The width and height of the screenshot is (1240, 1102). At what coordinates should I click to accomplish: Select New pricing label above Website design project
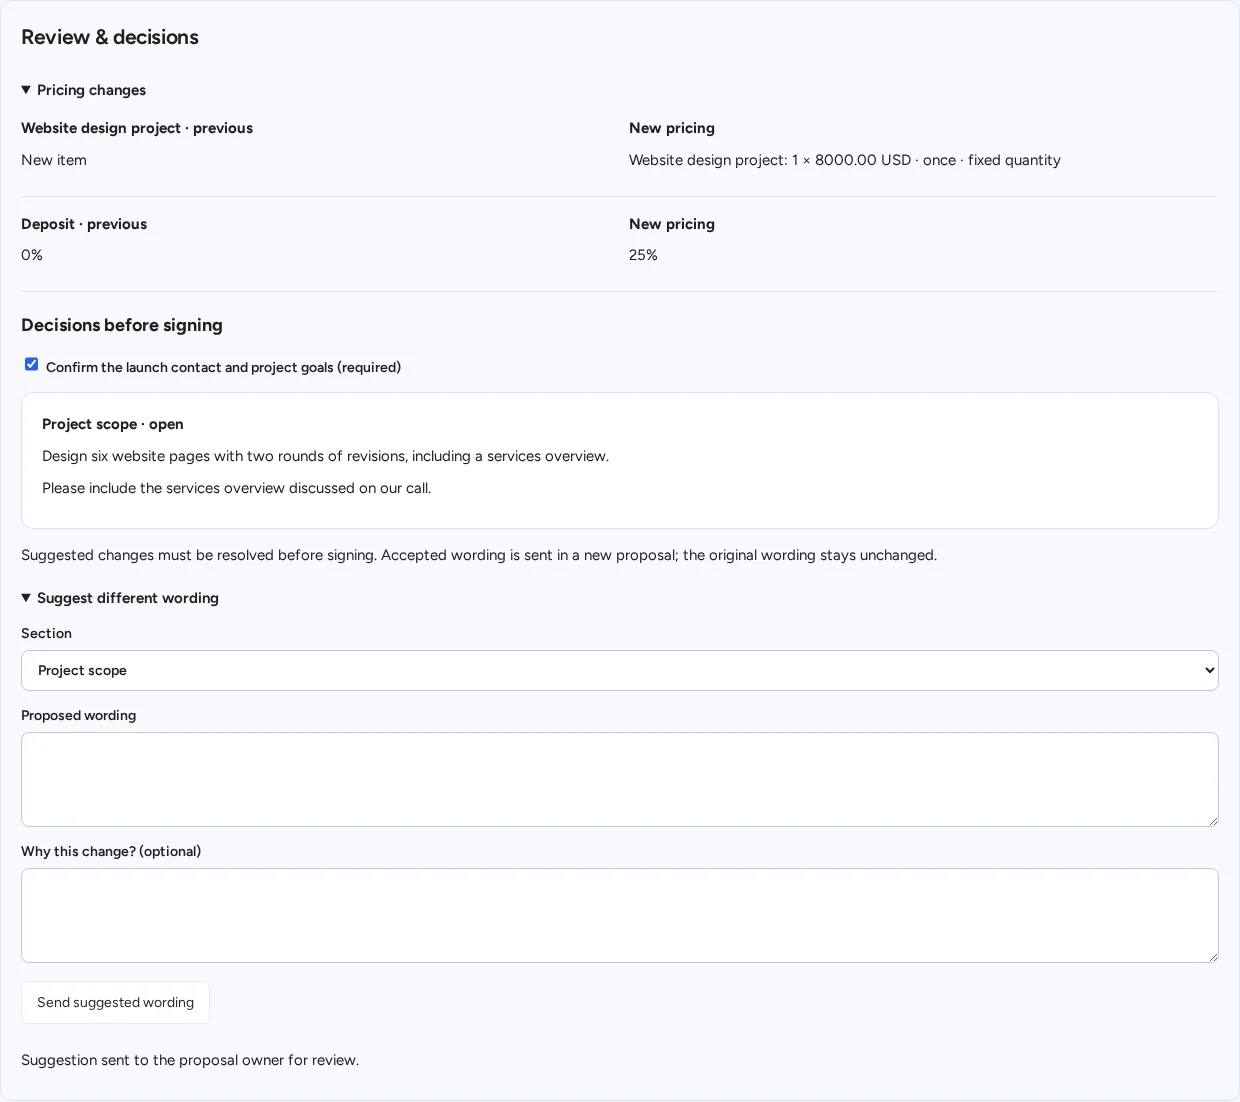(x=672, y=128)
